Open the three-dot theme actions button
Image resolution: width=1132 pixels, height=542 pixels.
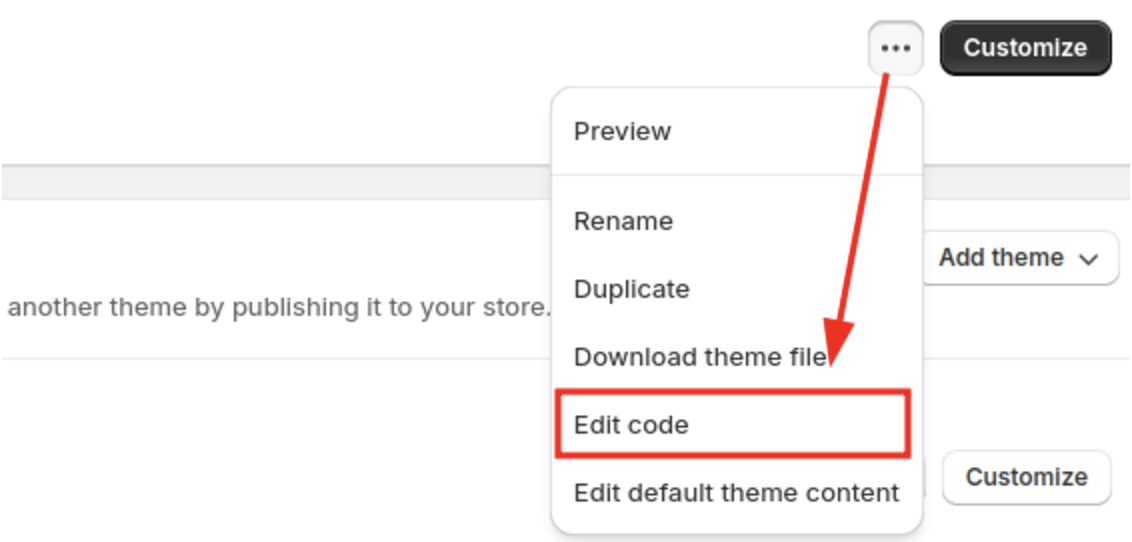pos(895,48)
